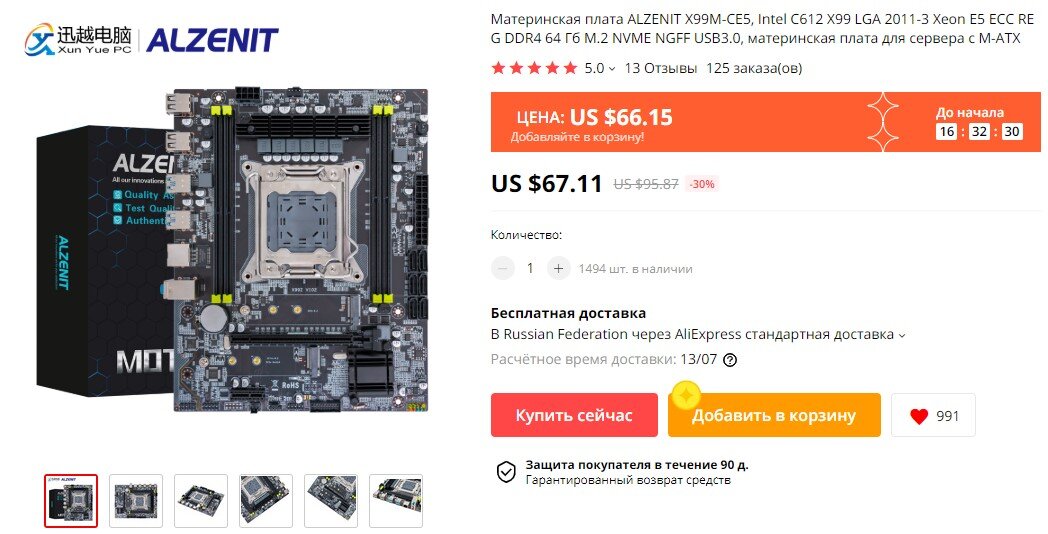Click the delivery time question mark icon

click(x=731, y=360)
